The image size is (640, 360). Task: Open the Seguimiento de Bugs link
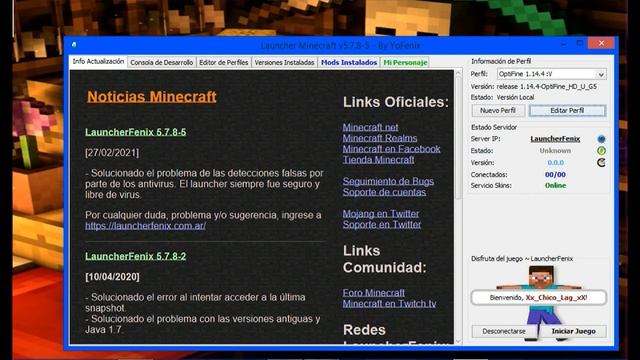coord(388,181)
